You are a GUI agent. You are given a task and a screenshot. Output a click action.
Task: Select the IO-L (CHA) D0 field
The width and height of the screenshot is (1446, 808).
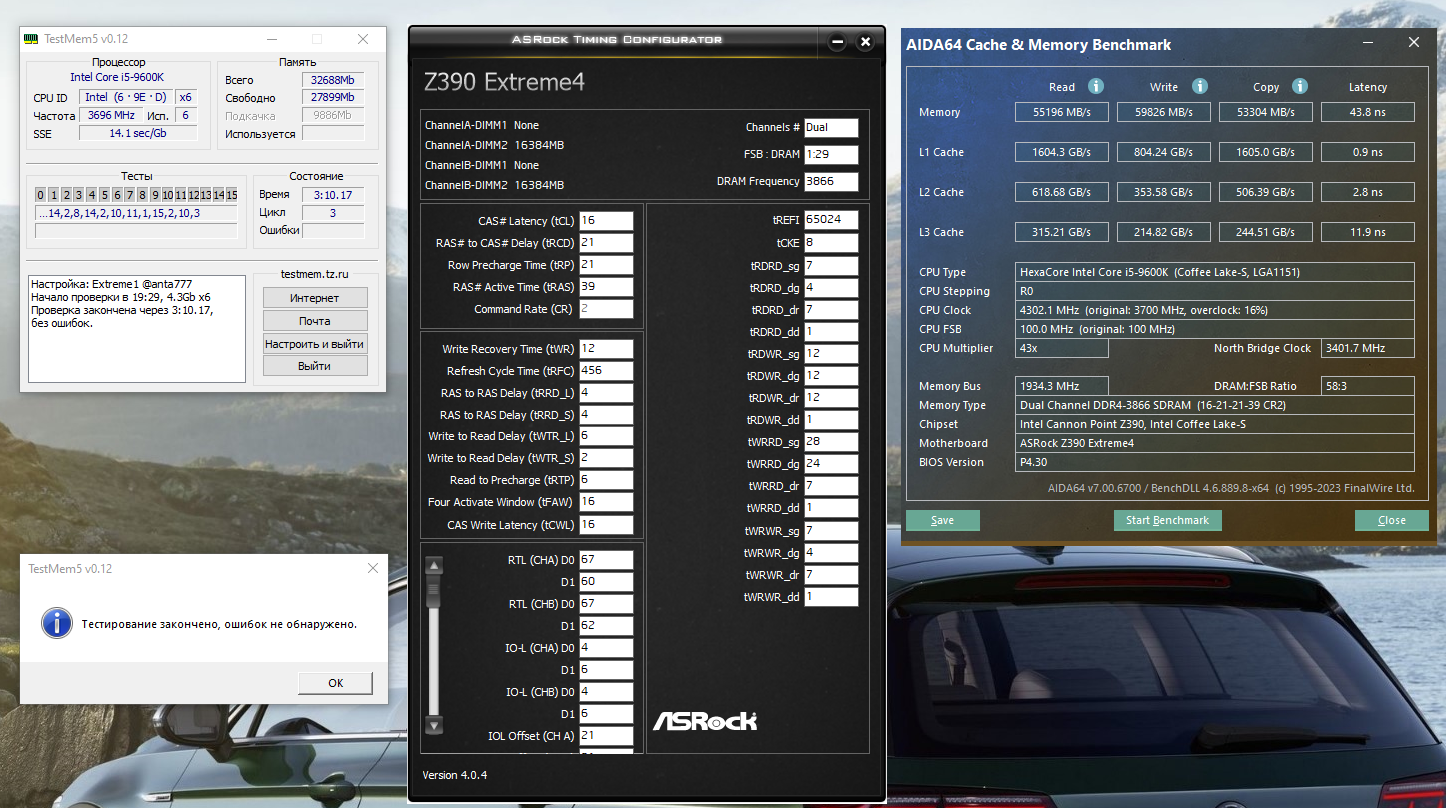[x=606, y=648]
